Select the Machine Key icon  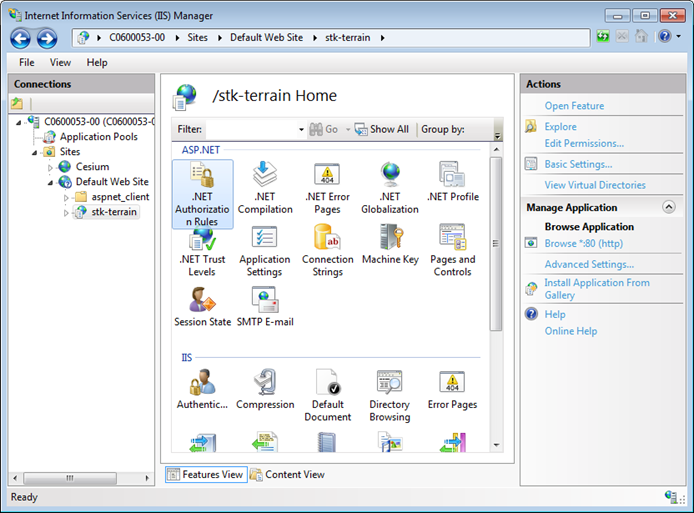pyautogui.click(x=389, y=245)
